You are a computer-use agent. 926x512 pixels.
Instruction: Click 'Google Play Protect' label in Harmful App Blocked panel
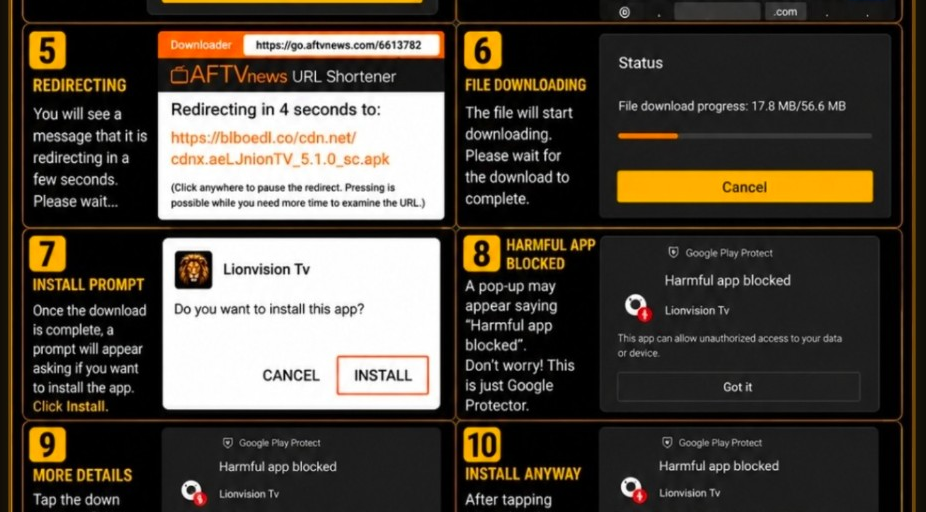[729, 253]
